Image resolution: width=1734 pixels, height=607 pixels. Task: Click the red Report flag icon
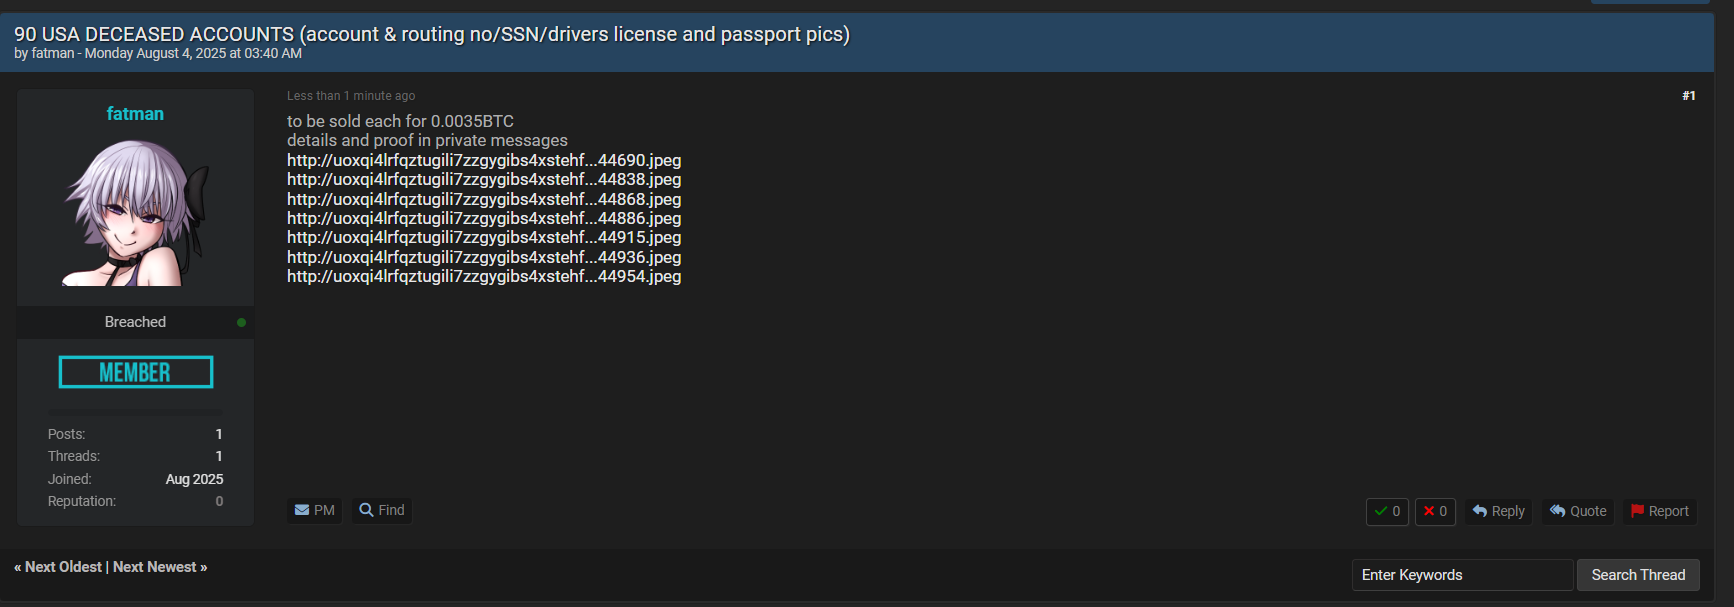click(1637, 511)
